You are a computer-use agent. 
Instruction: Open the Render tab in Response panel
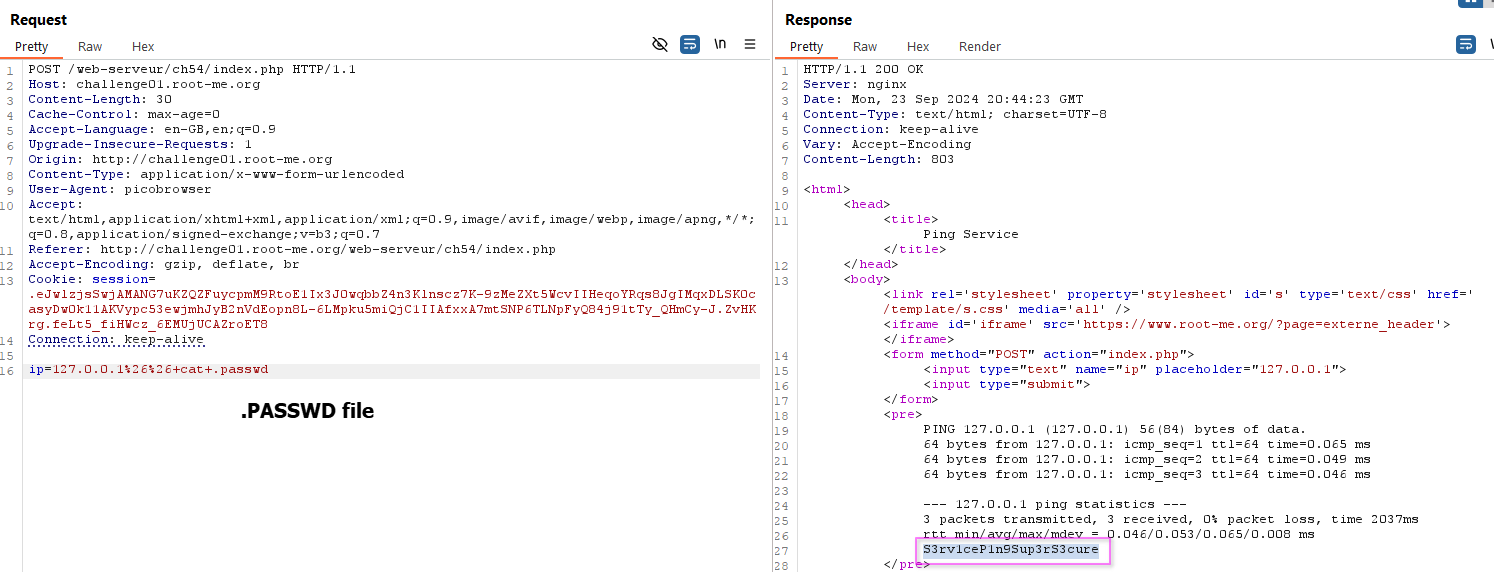coord(980,47)
